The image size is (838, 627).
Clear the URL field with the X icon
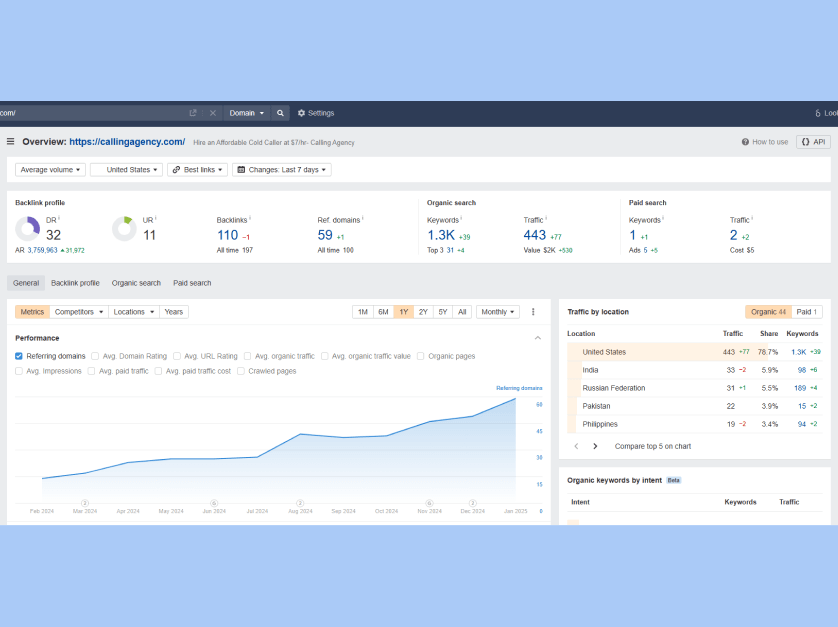pos(212,113)
